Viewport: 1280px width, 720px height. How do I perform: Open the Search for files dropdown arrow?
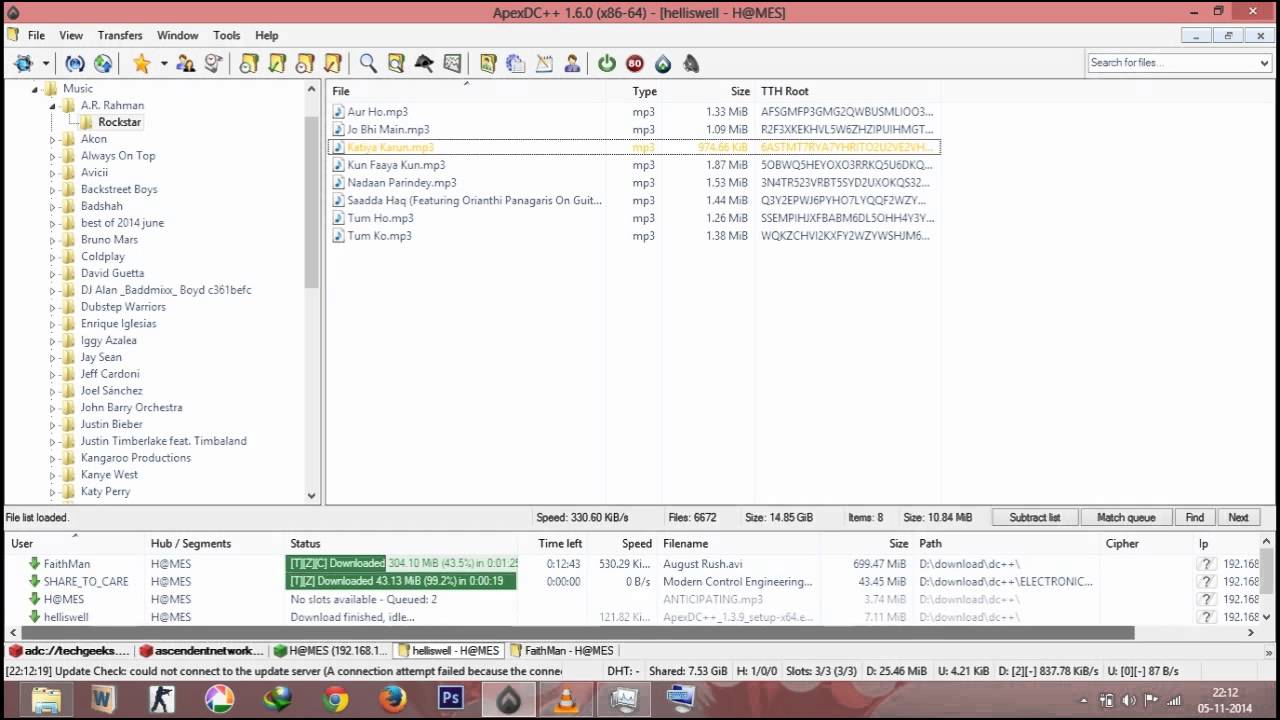pos(1264,63)
